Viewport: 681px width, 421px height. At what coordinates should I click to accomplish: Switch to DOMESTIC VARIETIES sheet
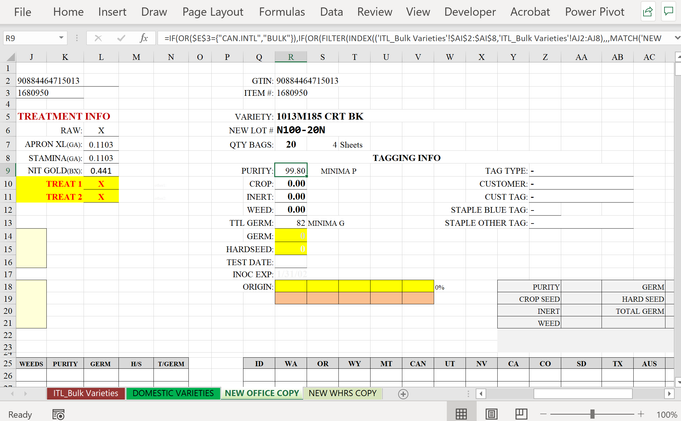pyautogui.click(x=173, y=393)
